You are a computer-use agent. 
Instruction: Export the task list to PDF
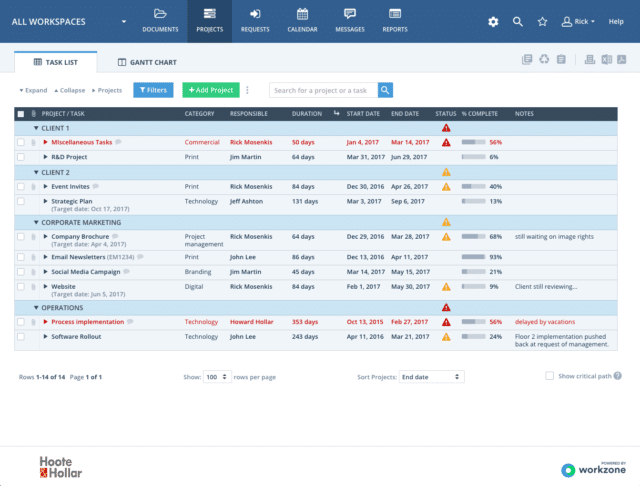(621, 61)
